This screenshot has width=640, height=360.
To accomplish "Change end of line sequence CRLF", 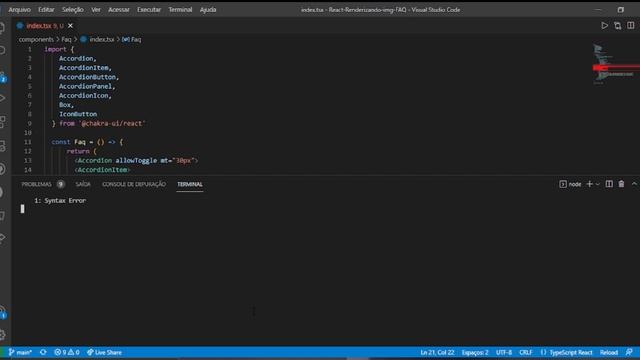I will click(x=526, y=352).
